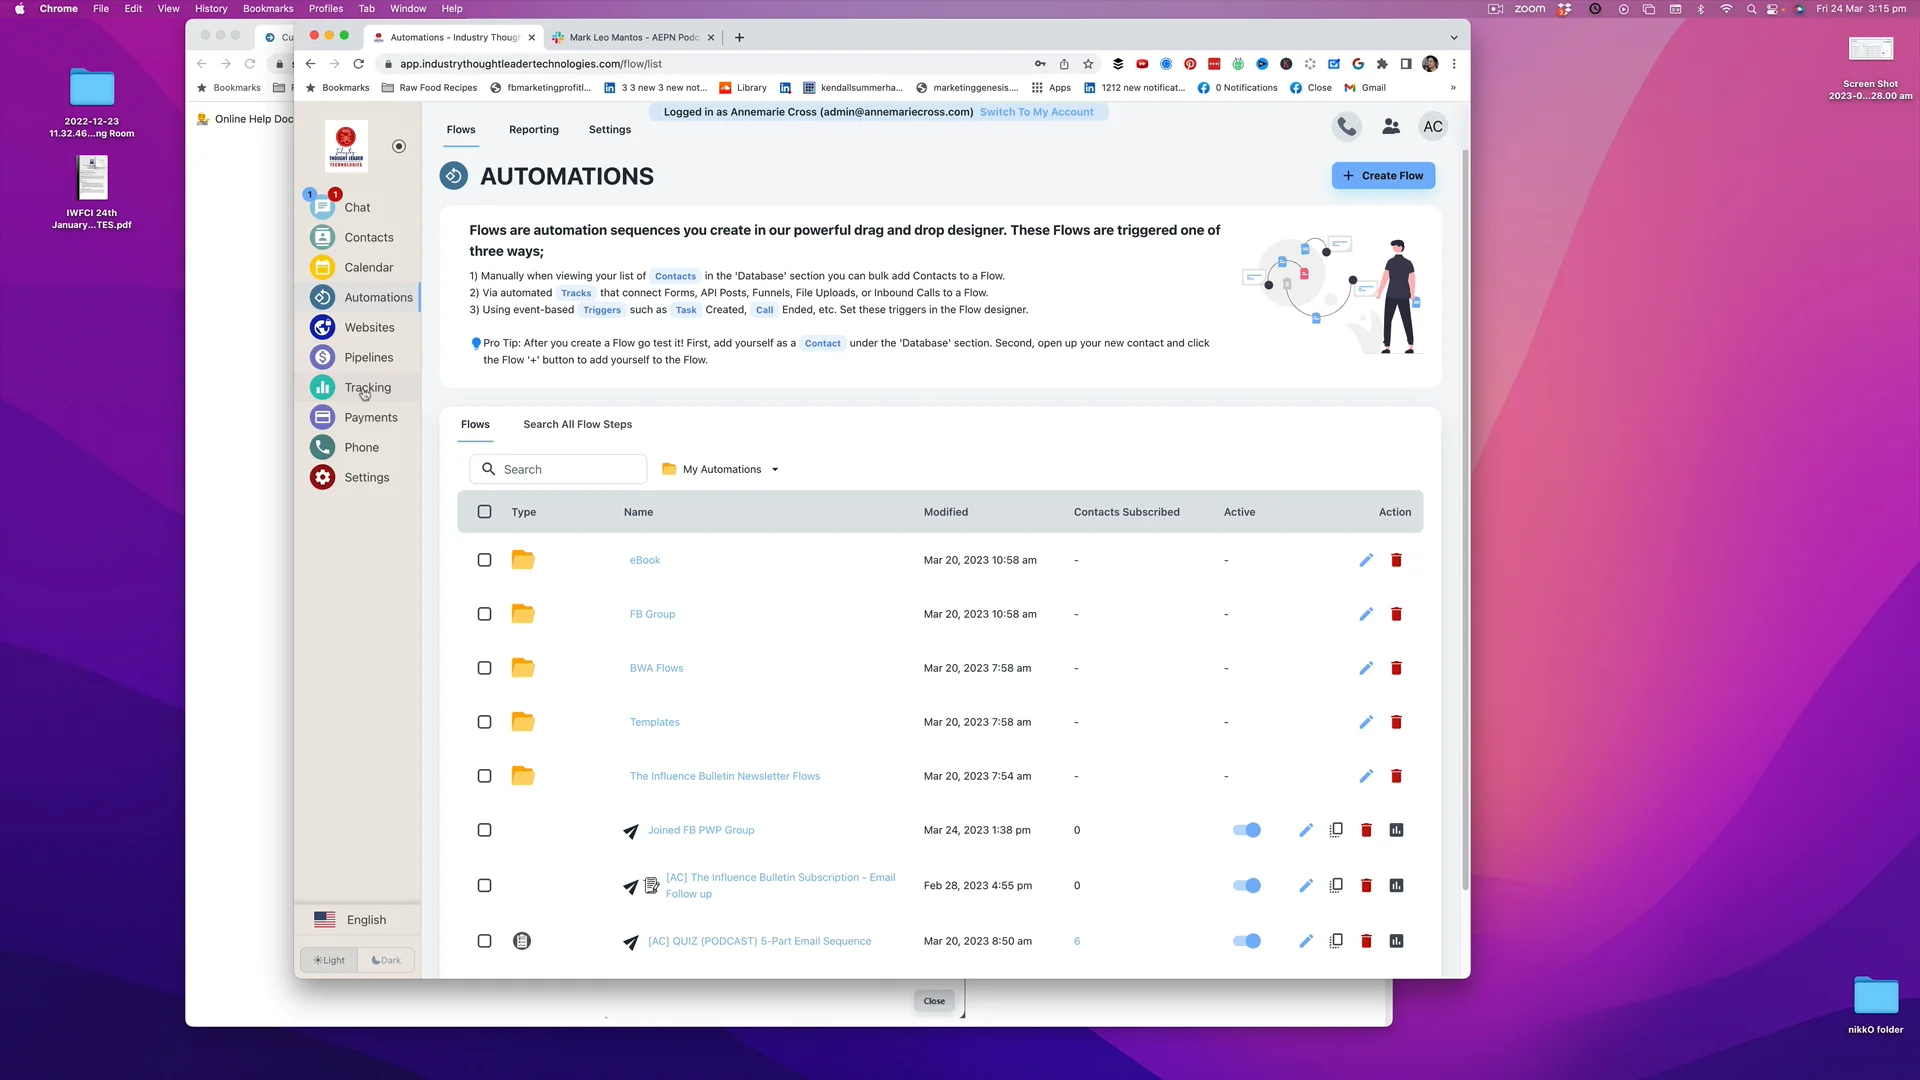The width and height of the screenshot is (1920, 1080).
Task: Delete the FB Group folder
Action: click(1396, 614)
